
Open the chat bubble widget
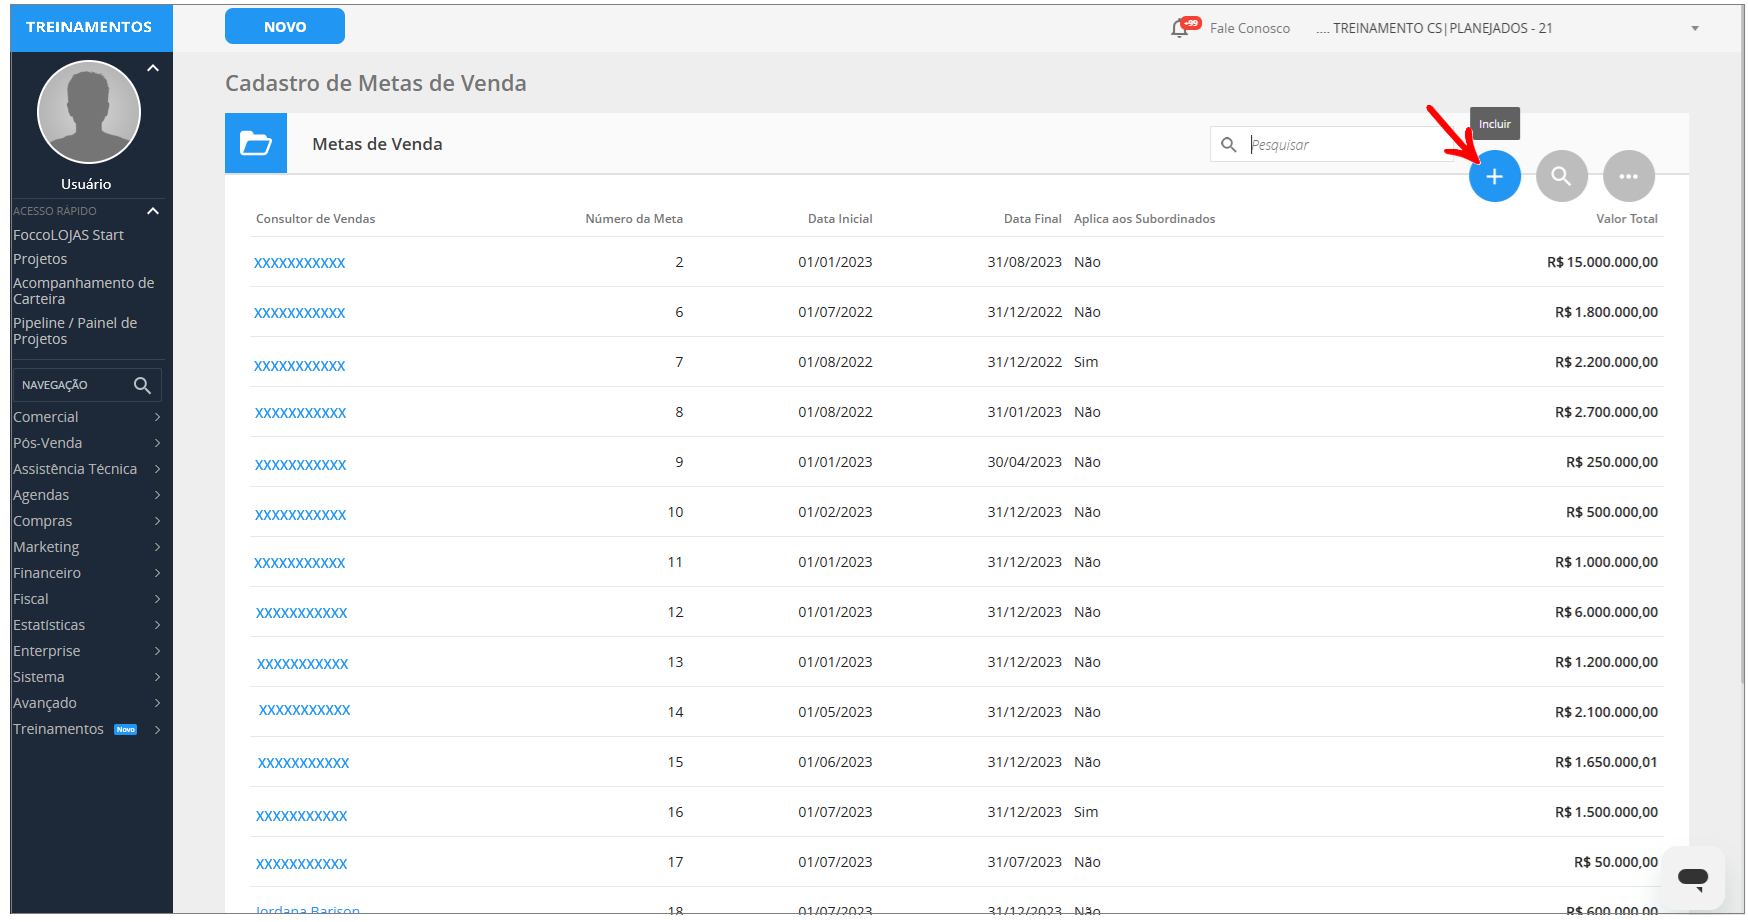(x=1693, y=878)
